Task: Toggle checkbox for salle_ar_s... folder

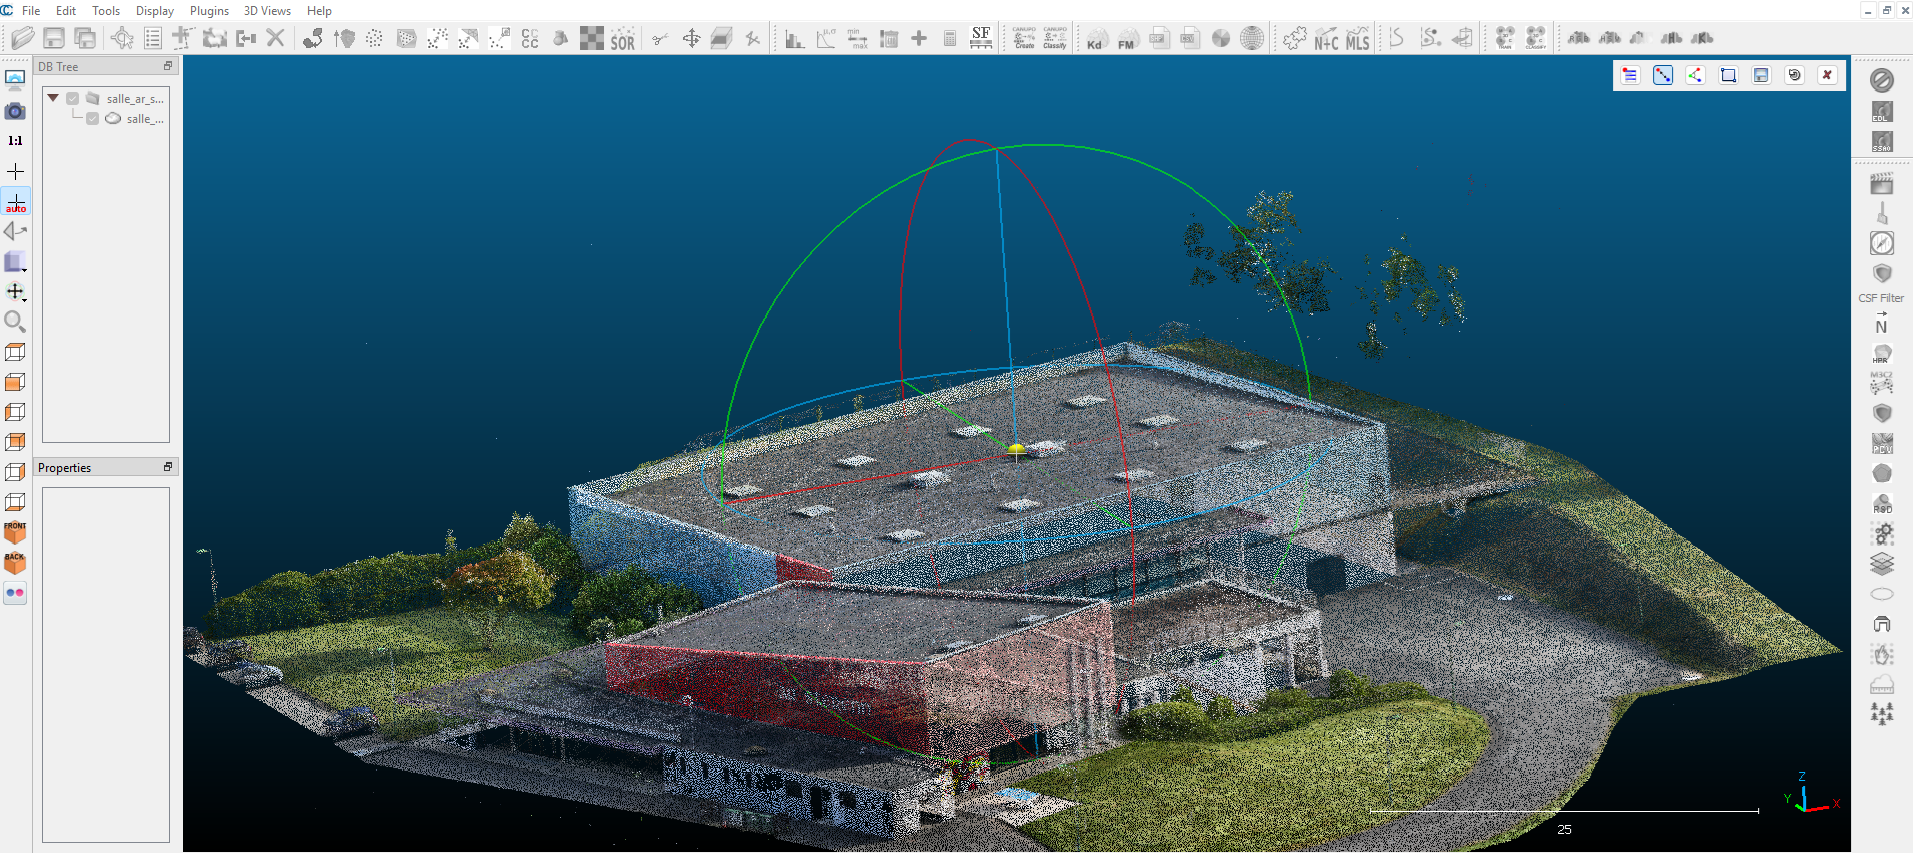Action: [x=73, y=99]
